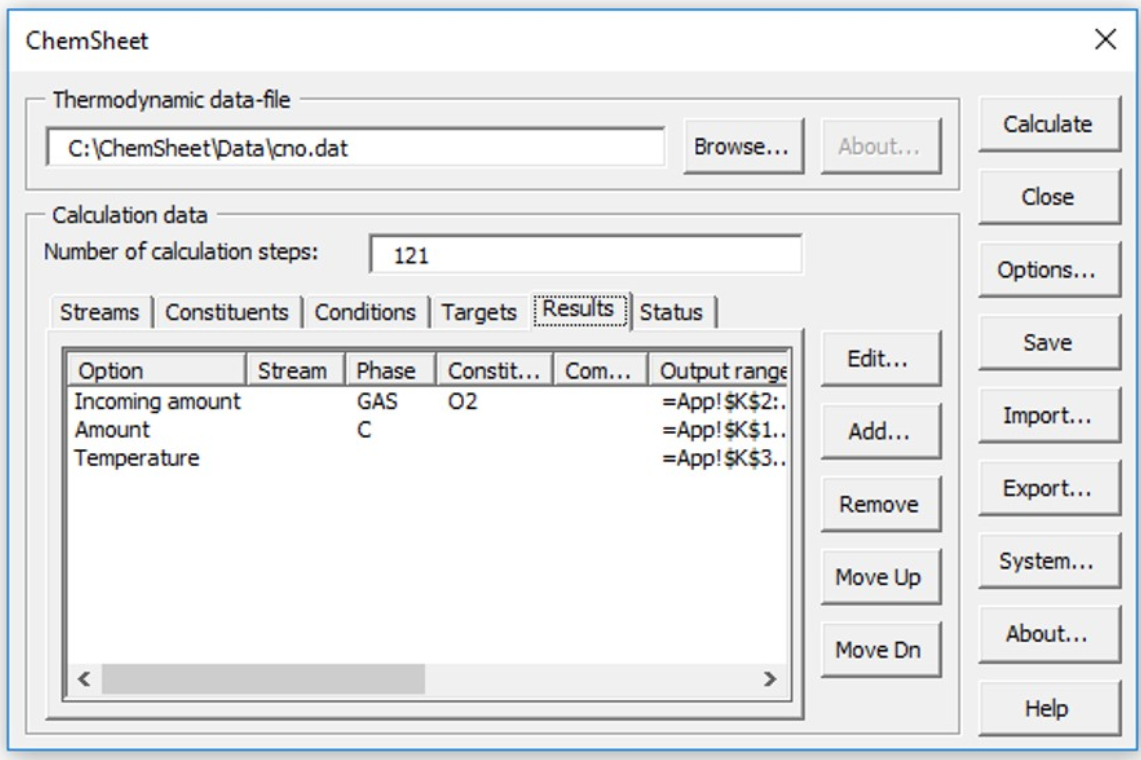Close the ChemSheet dialog with X

point(1105,40)
